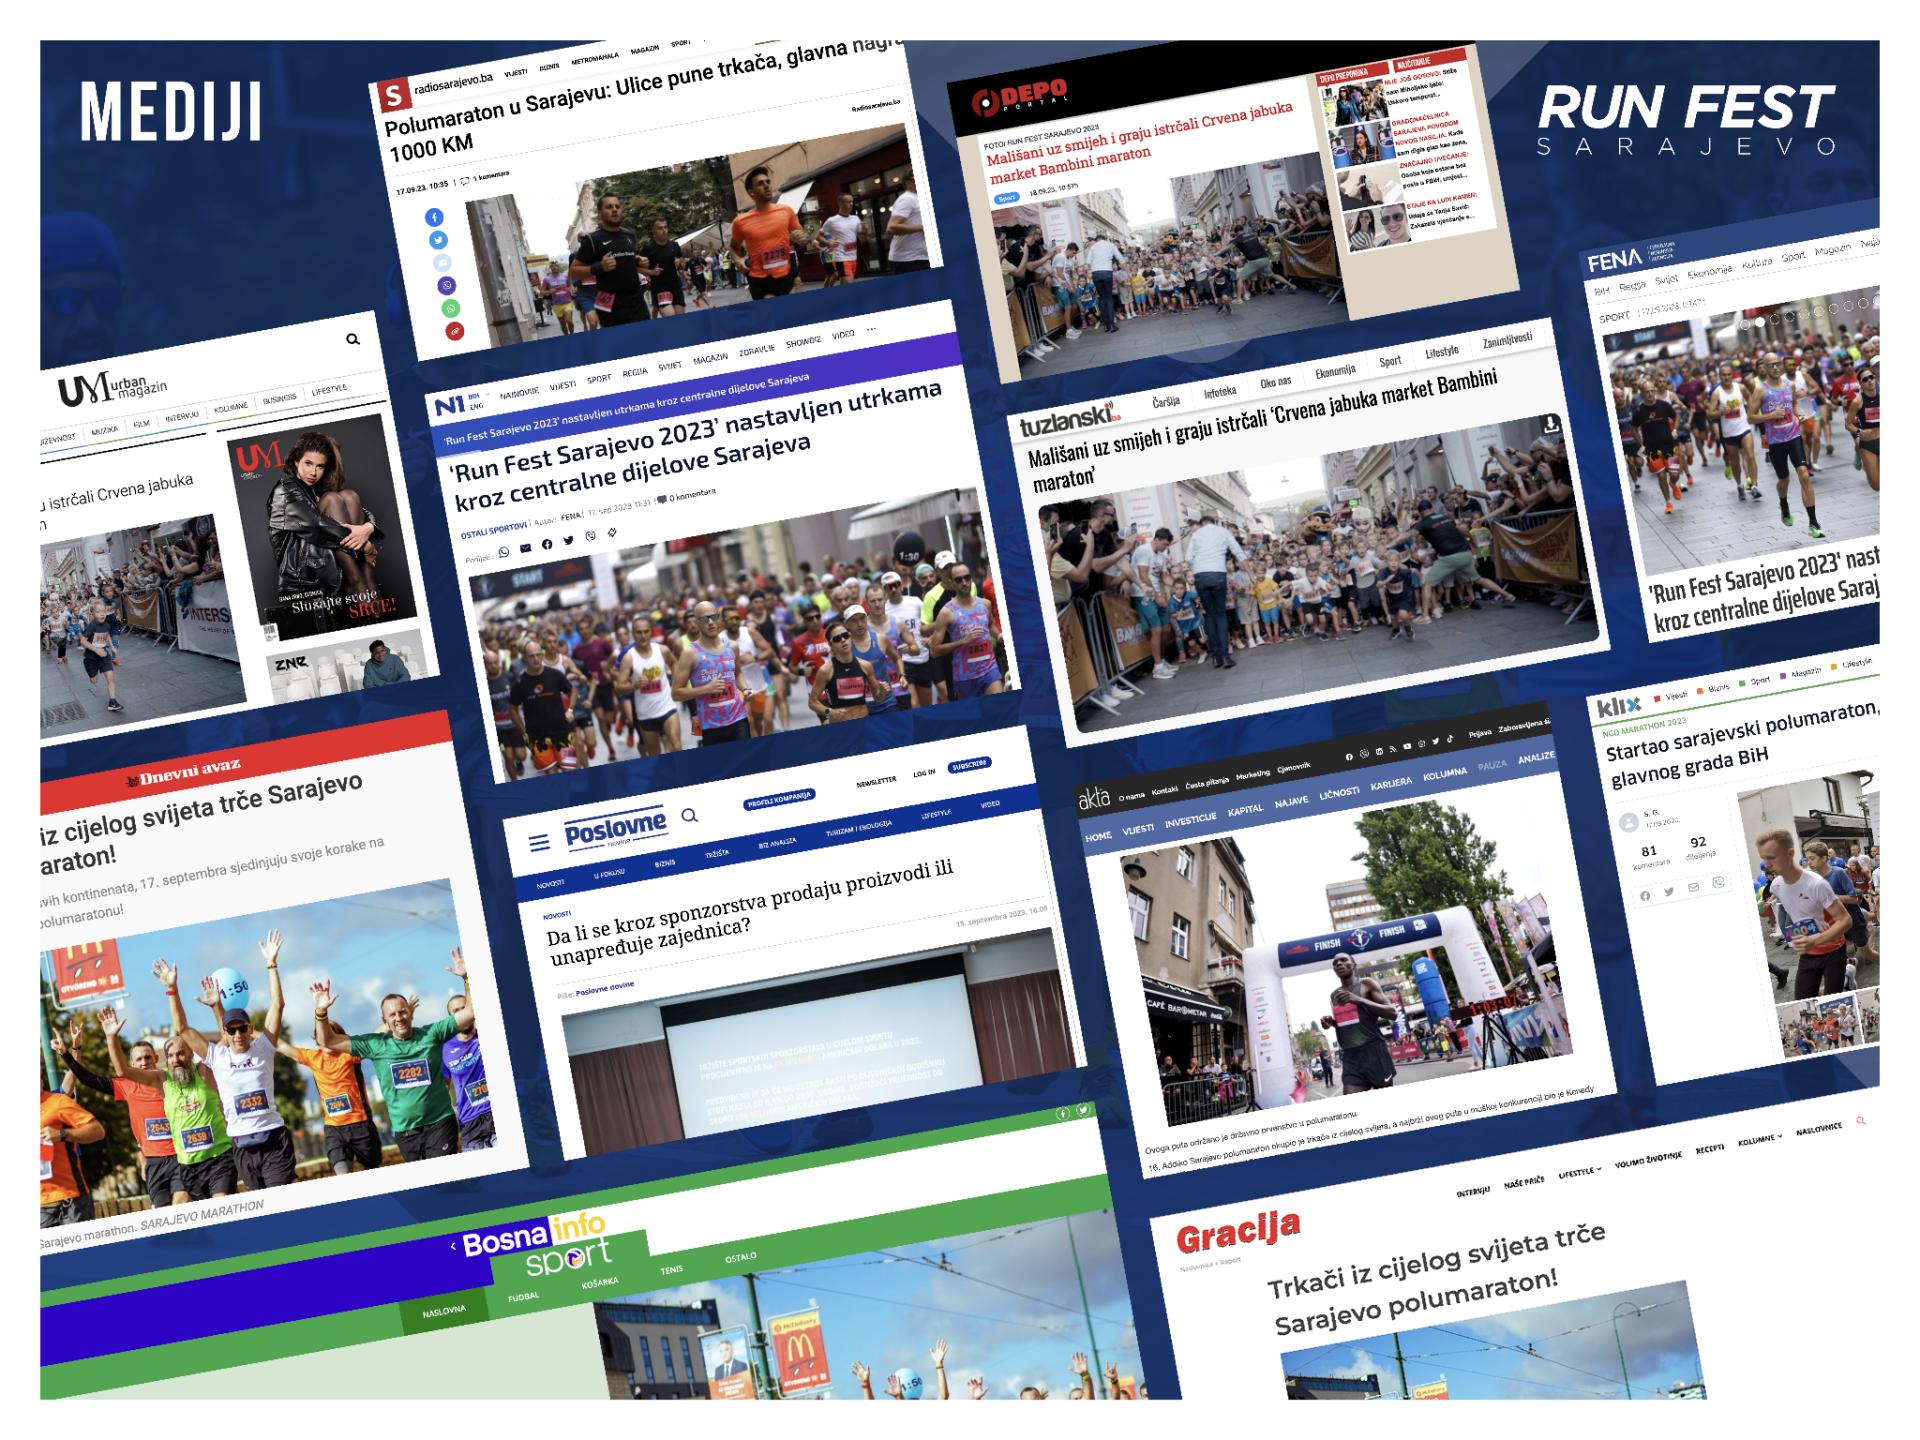This screenshot has height=1440, width=1920.
Task: Click red copy-link icon on Radiosarajevo article
Action: click(x=455, y=332)
